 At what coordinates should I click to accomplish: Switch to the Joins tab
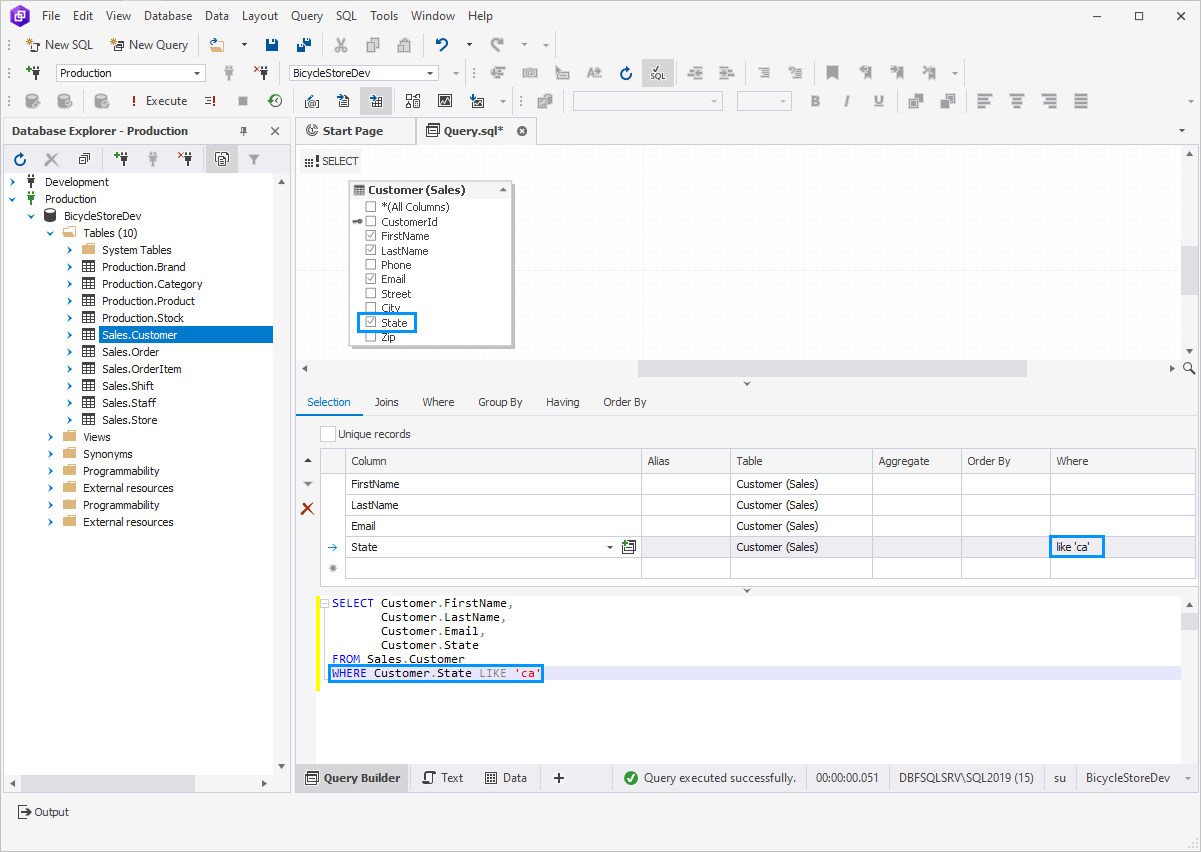tap(386, 401)
